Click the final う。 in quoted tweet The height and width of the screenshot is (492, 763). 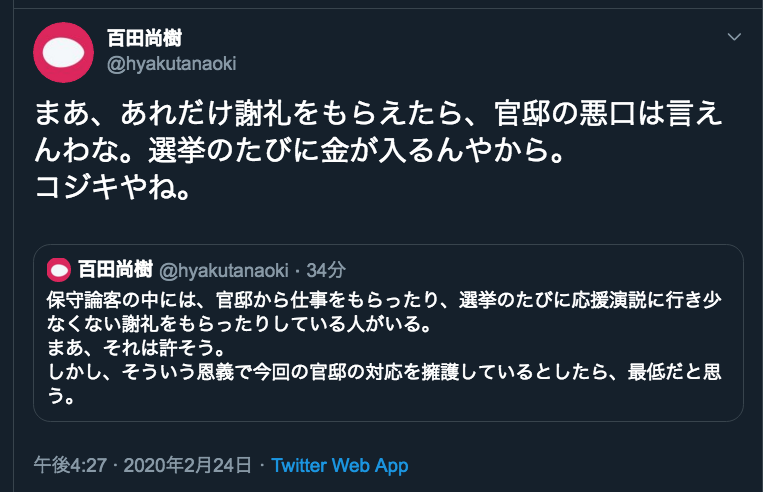[x=62, y=398]
